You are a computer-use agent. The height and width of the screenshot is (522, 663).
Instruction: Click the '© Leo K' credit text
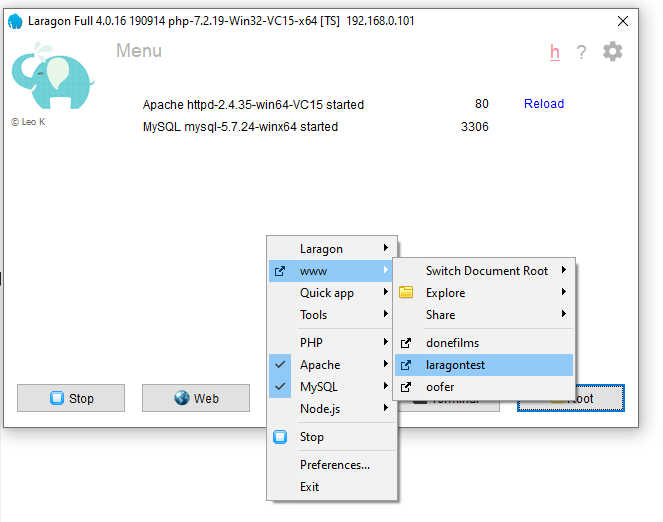tap(28, 122)
